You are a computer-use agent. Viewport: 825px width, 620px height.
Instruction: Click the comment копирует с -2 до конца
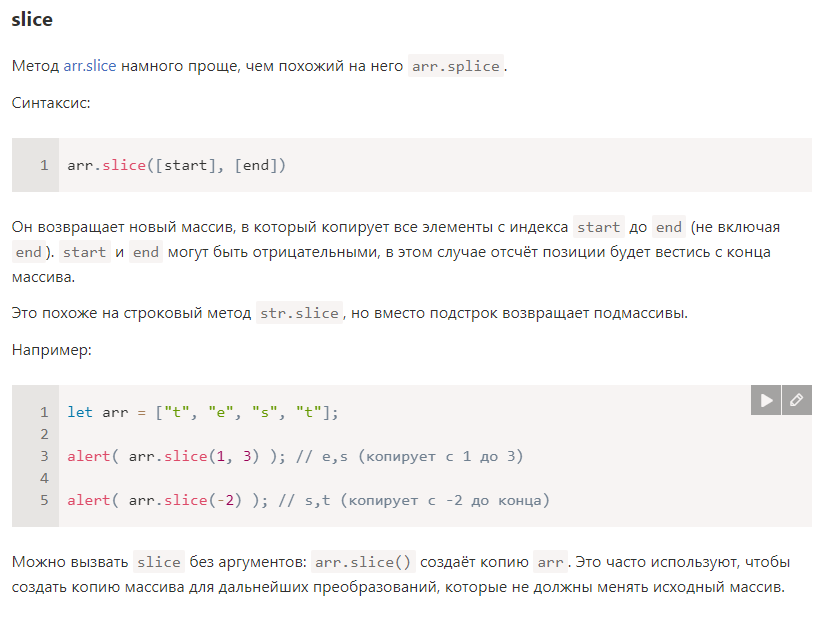[x=445, y=500]
